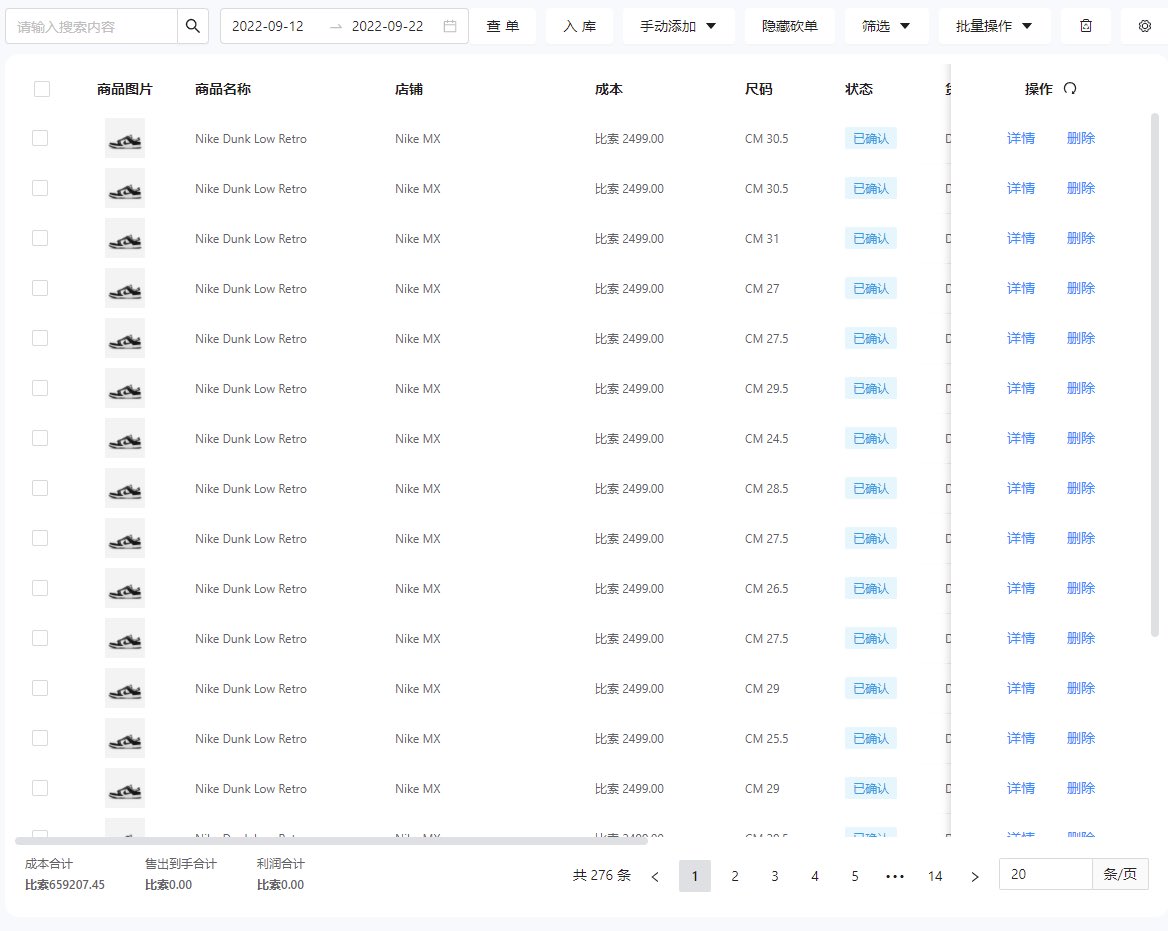1168x931 pixels.
Task: Check the row checkbox for CM 28.5
Action: [40, 488]
